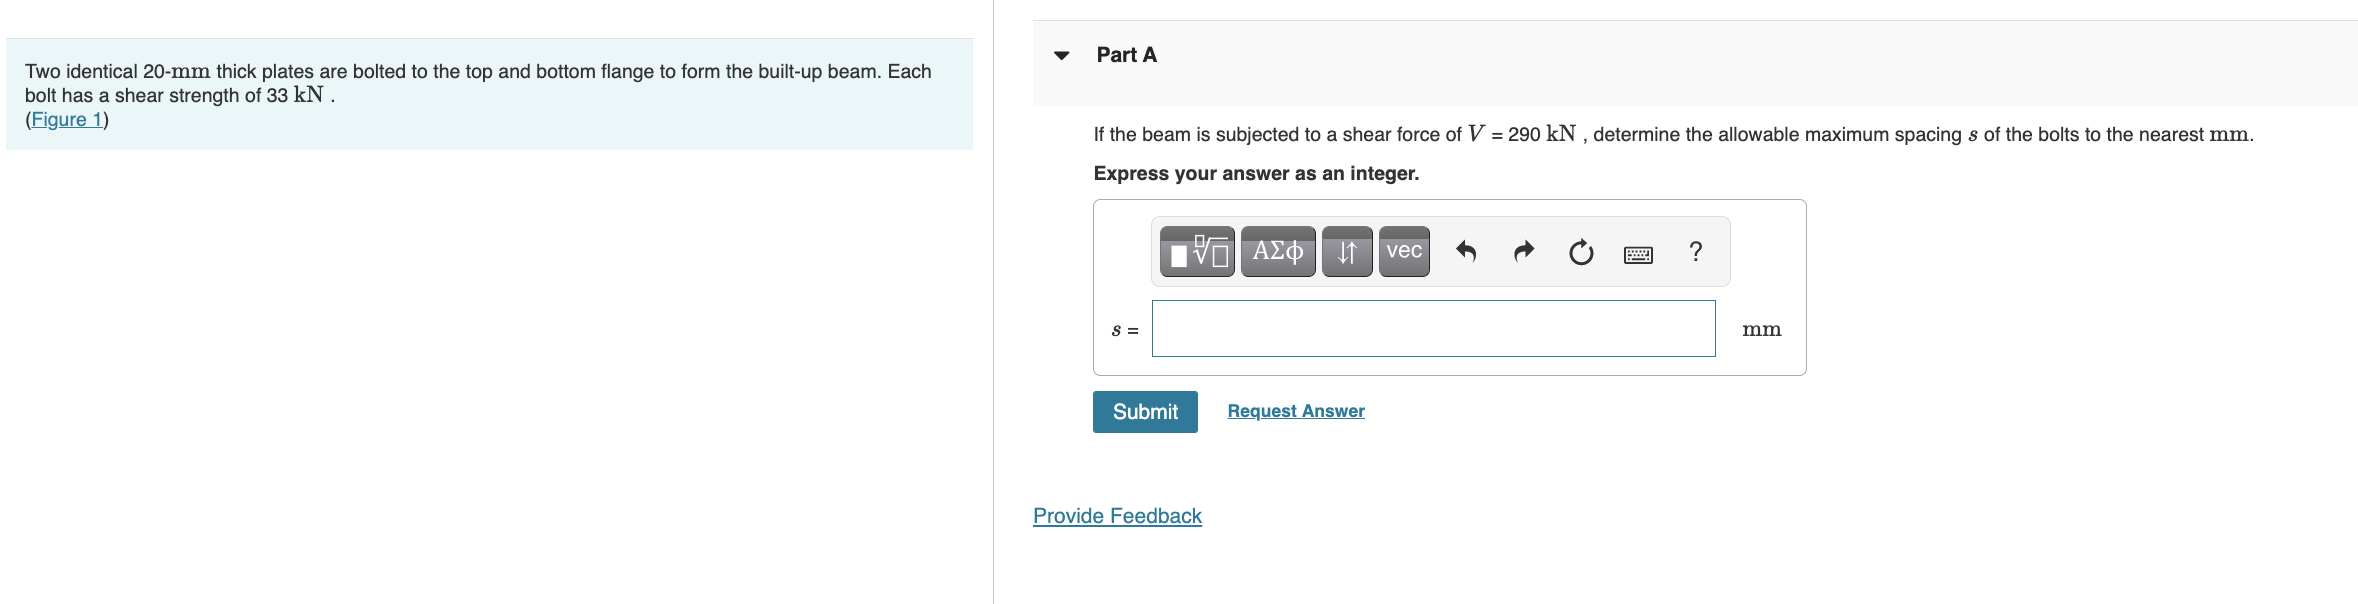Click the Part A header title
The image size is (2358, 604).
pos(1126,55)
